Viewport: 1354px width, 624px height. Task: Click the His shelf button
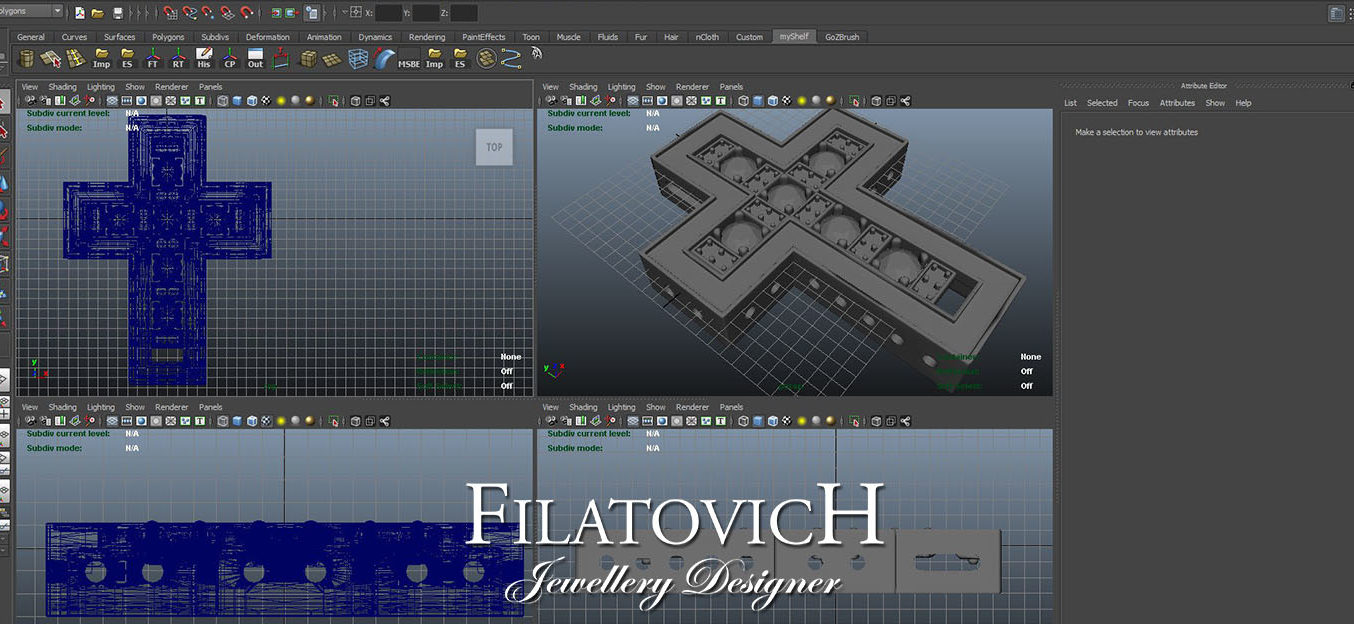point(204,59)
